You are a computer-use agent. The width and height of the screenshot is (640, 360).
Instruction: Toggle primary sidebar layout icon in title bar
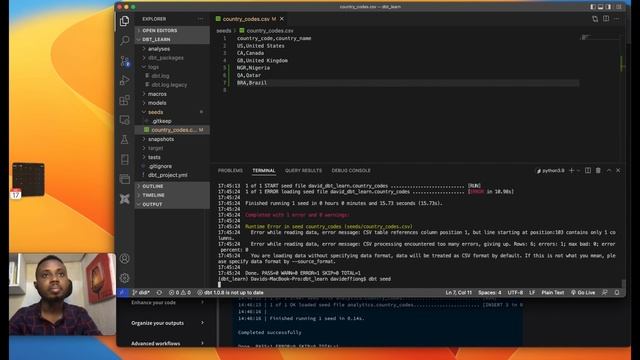[x=593, y=7]
